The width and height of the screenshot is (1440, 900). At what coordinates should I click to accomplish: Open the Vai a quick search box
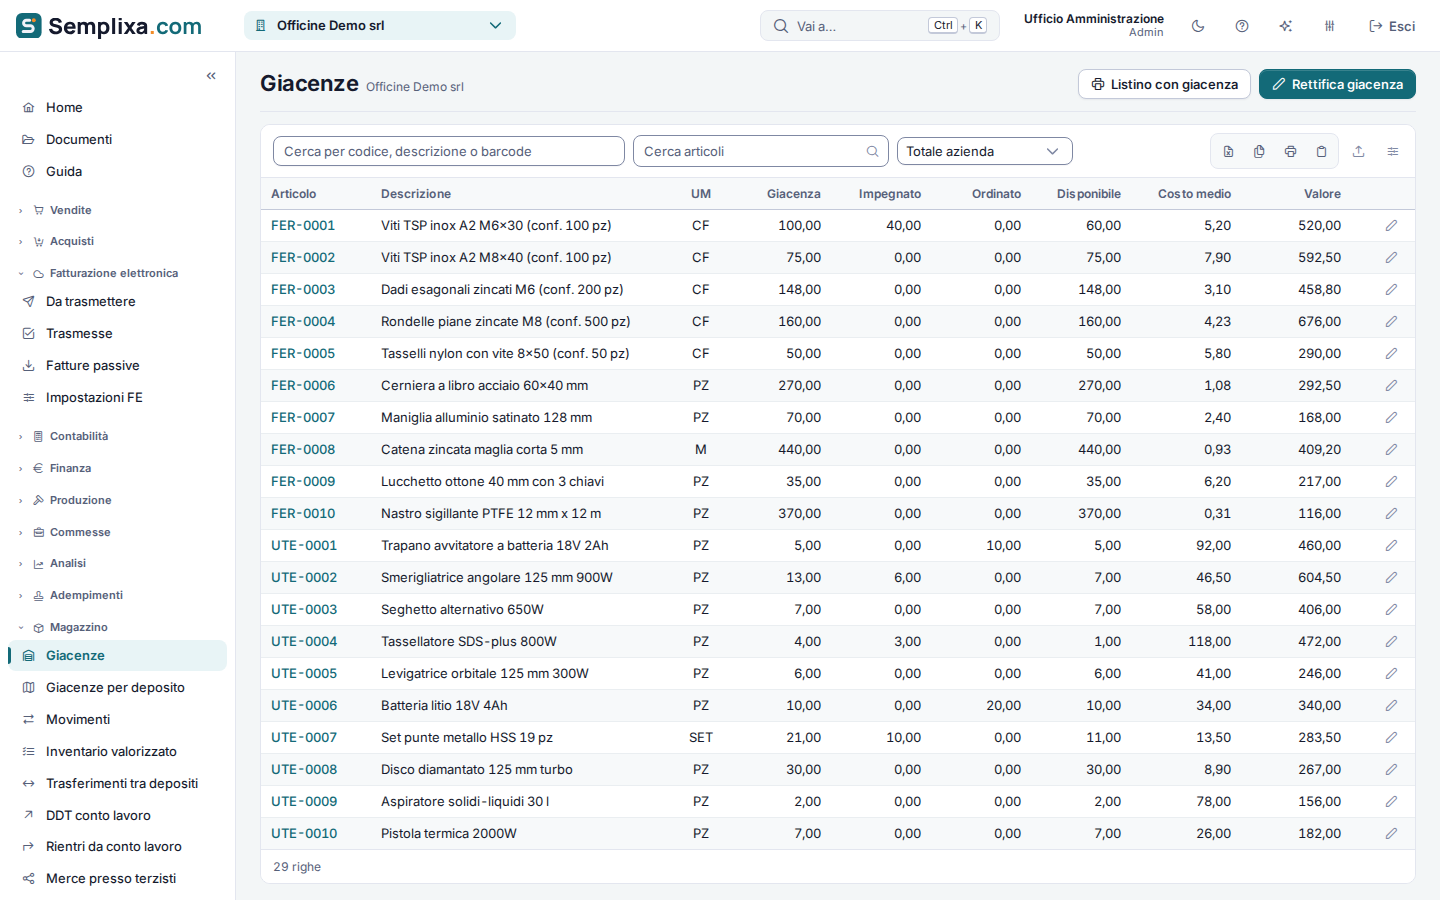[x=880, y=26]
